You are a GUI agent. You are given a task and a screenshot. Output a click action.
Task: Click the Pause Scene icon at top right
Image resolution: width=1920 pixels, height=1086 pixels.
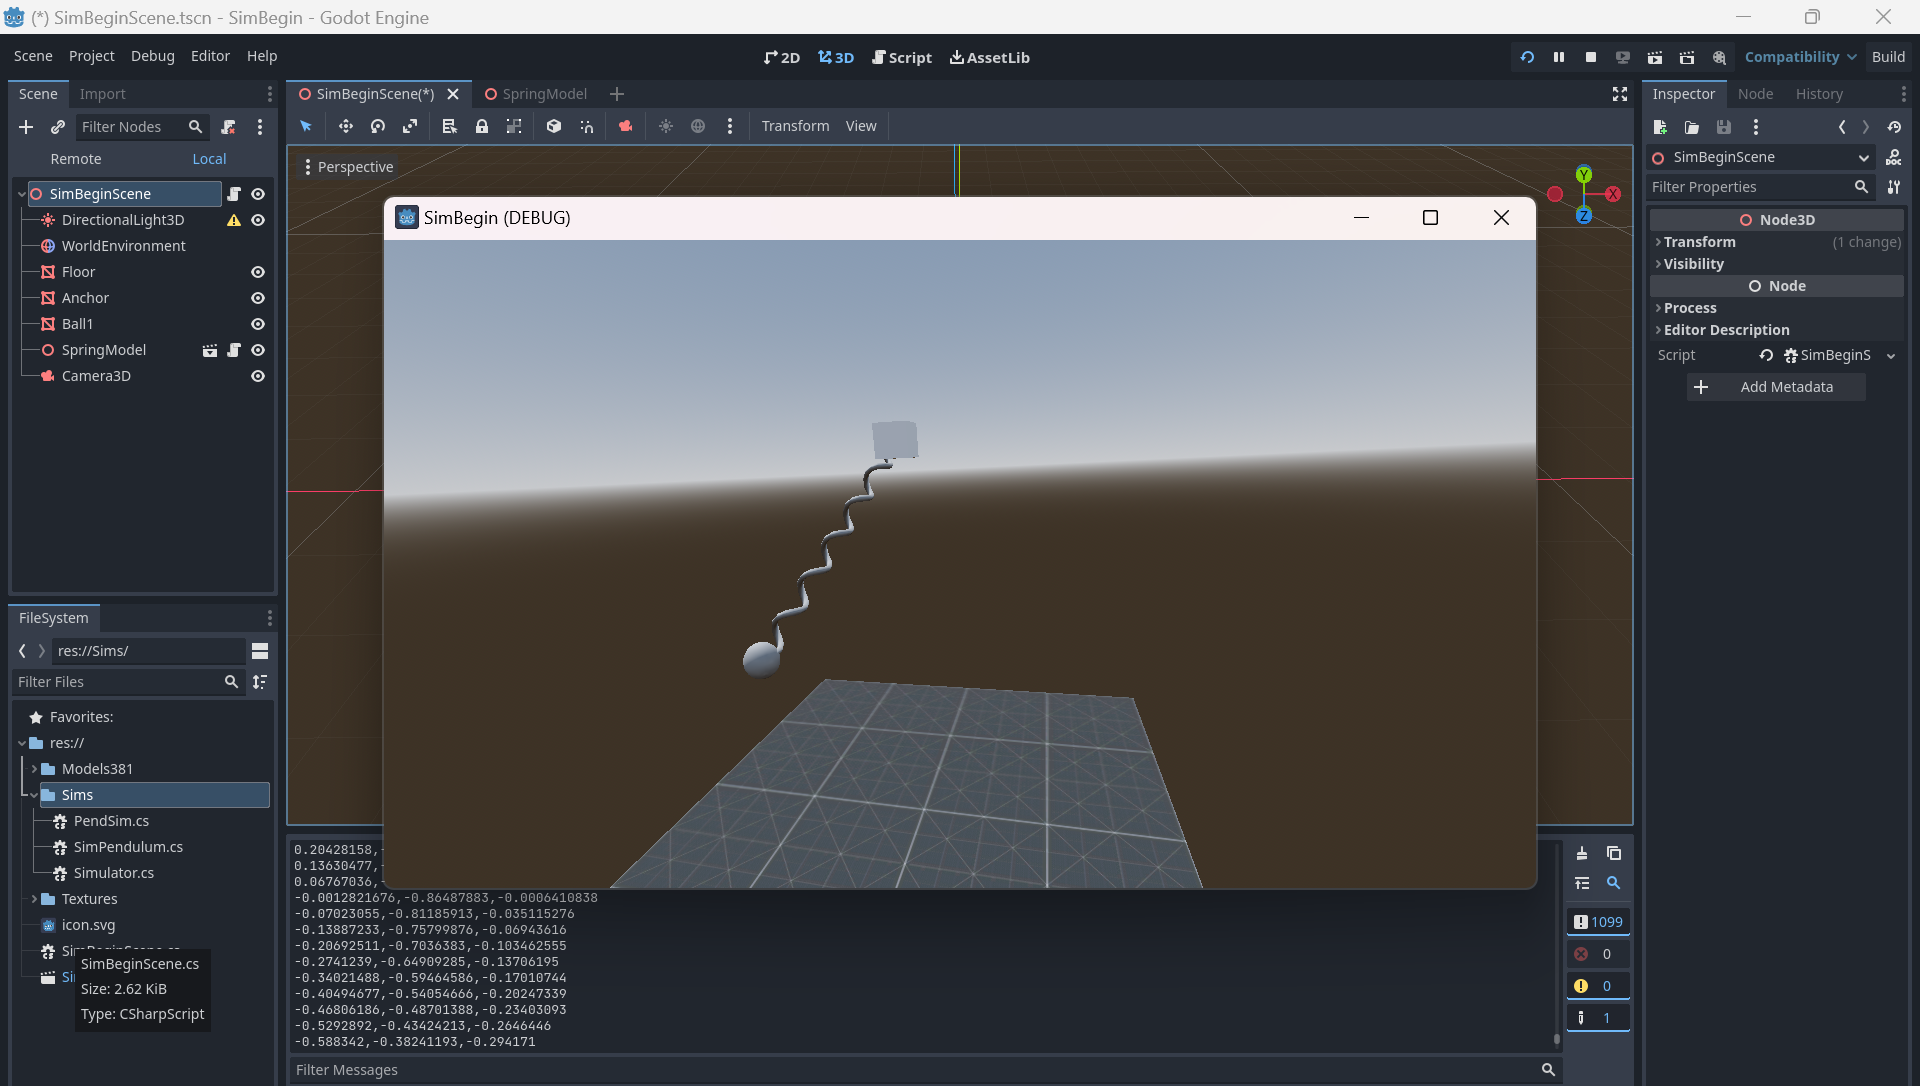click(1559, 57)
